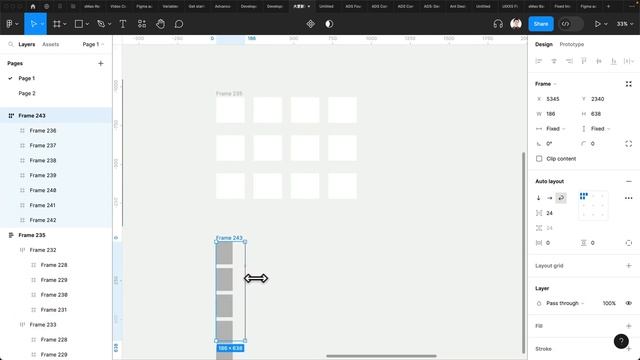Switch to the Design tab
640x360 pixels.
pos(544,44)
